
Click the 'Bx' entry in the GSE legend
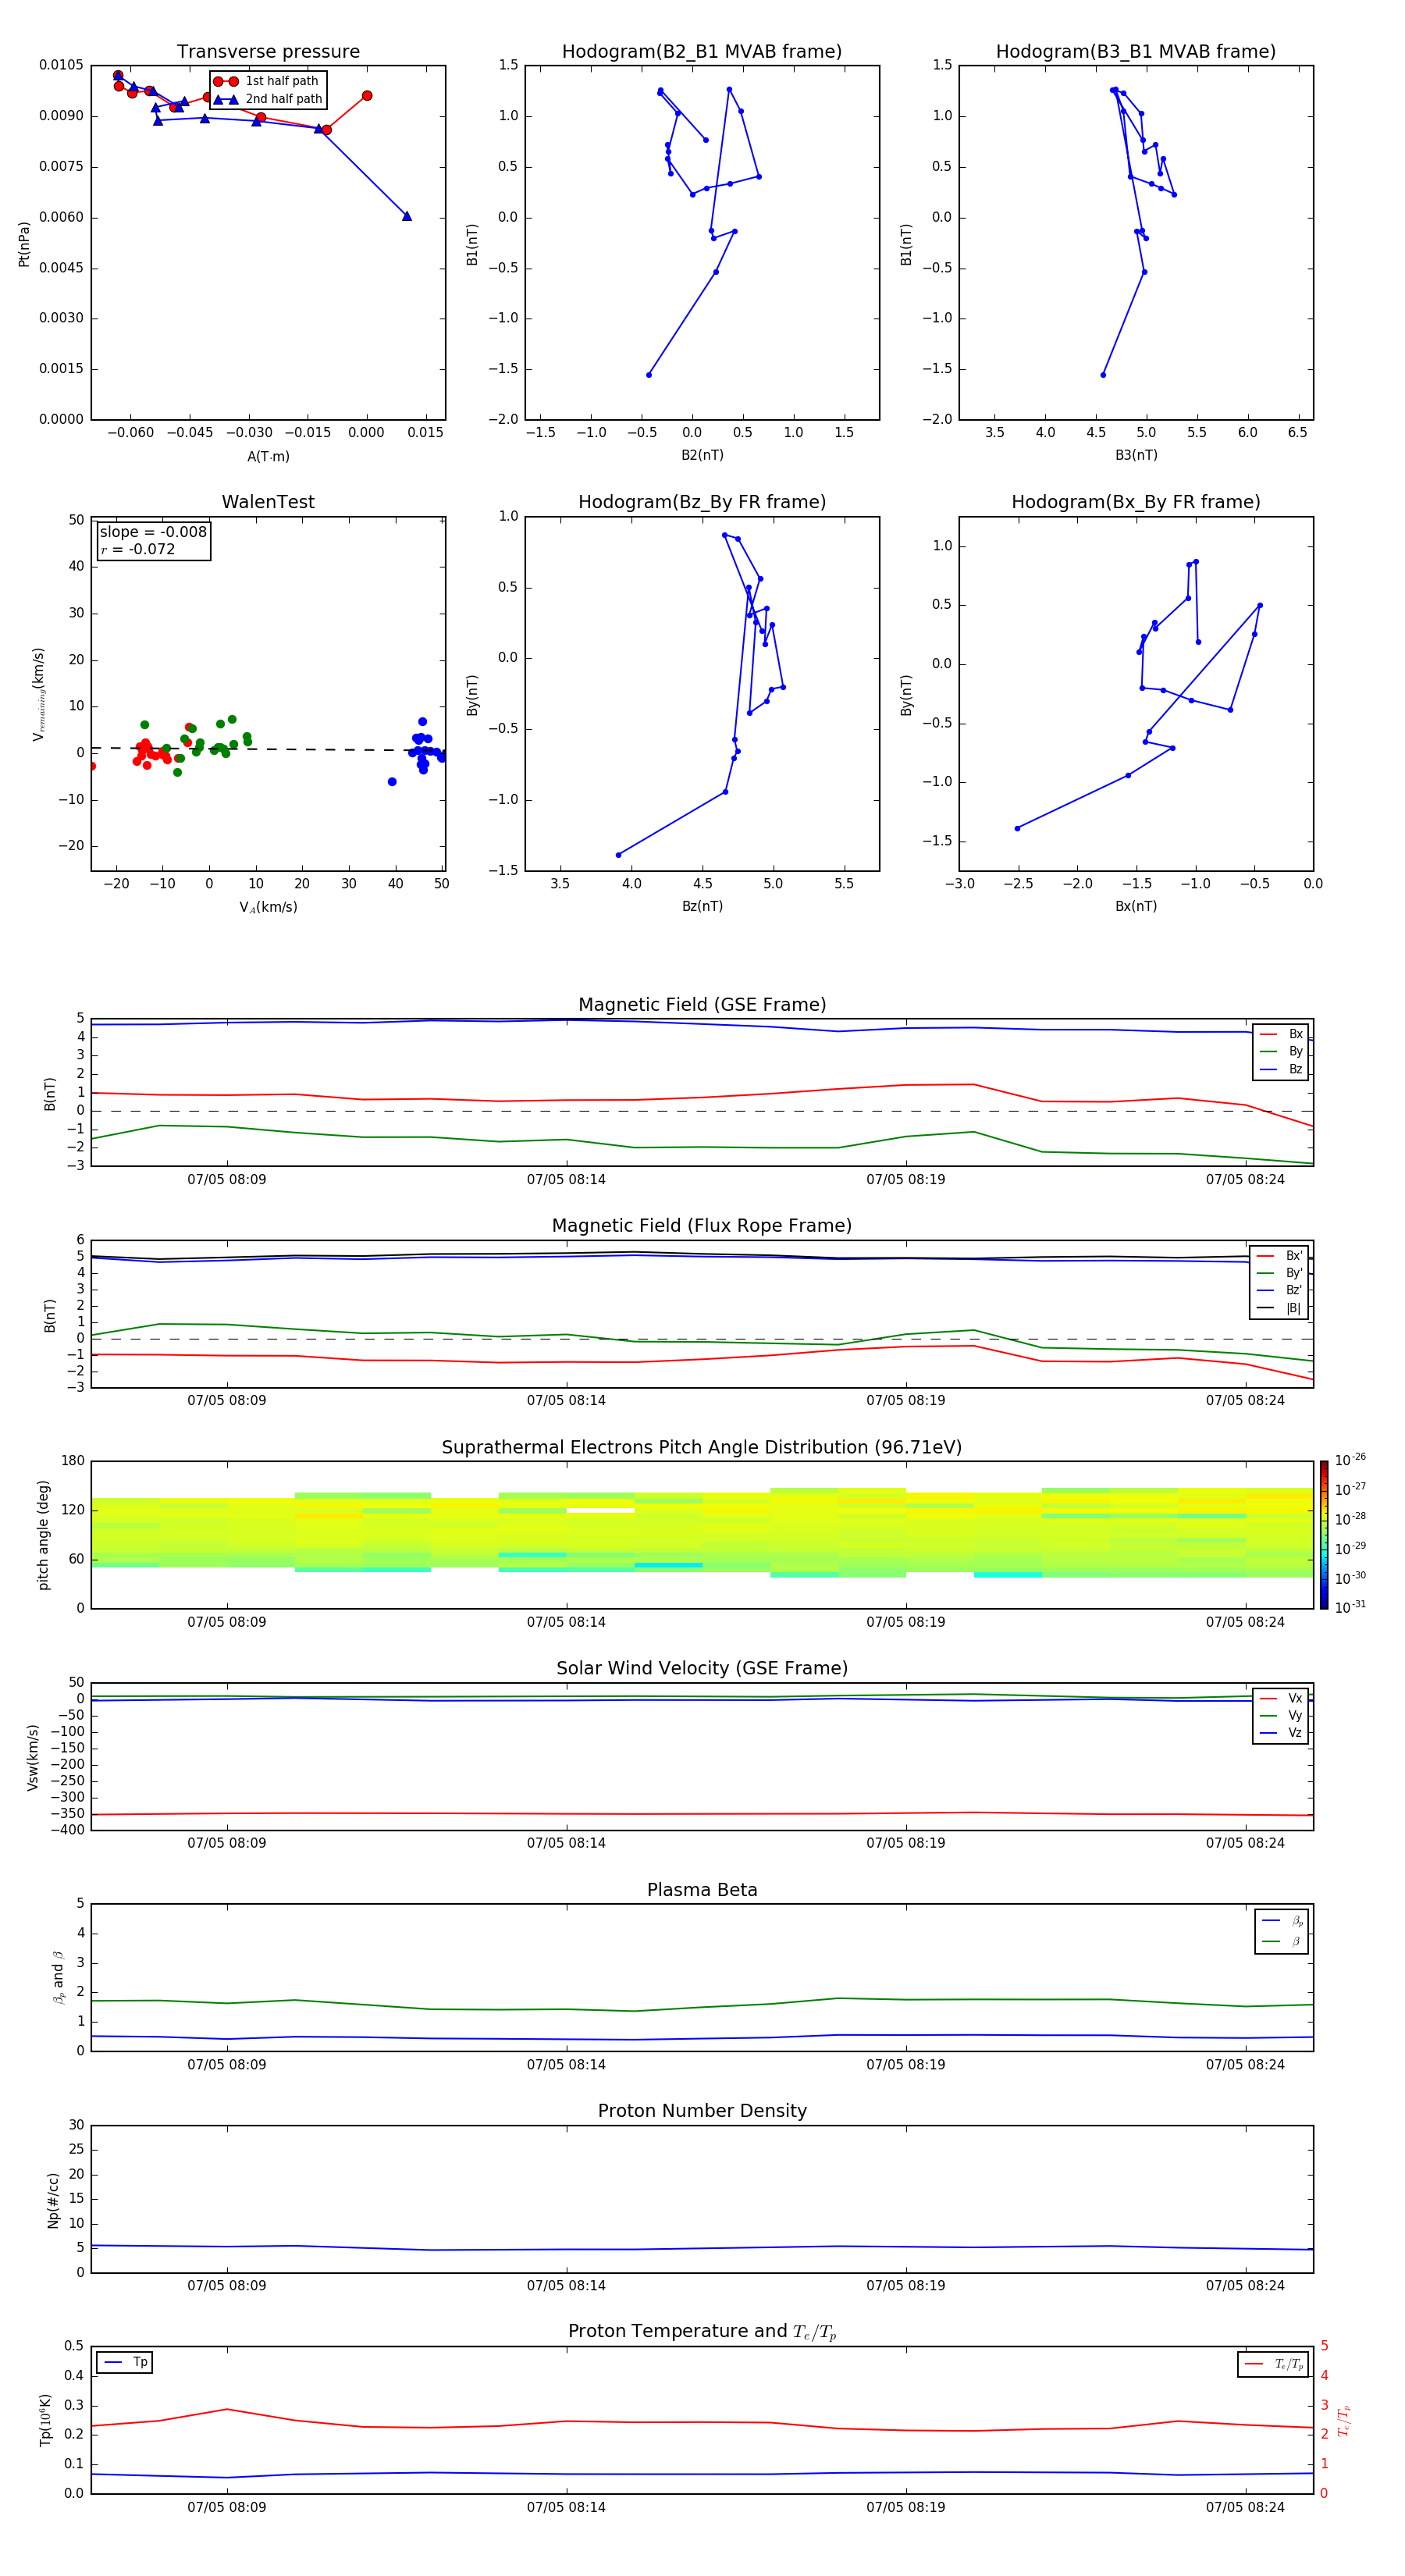(x=1281, y=1034)
